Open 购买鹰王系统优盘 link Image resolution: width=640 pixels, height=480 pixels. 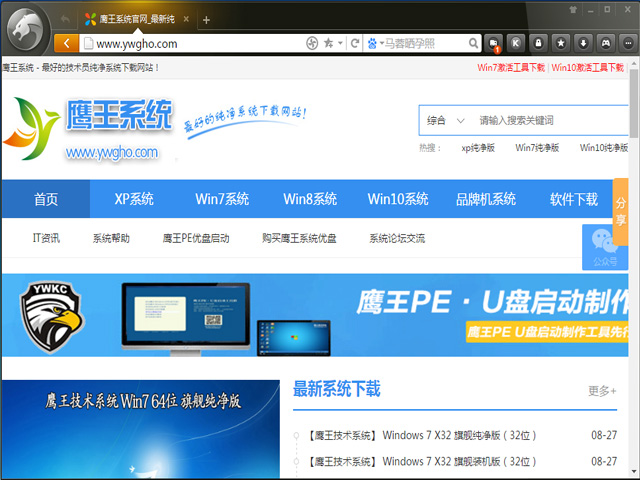299,238
